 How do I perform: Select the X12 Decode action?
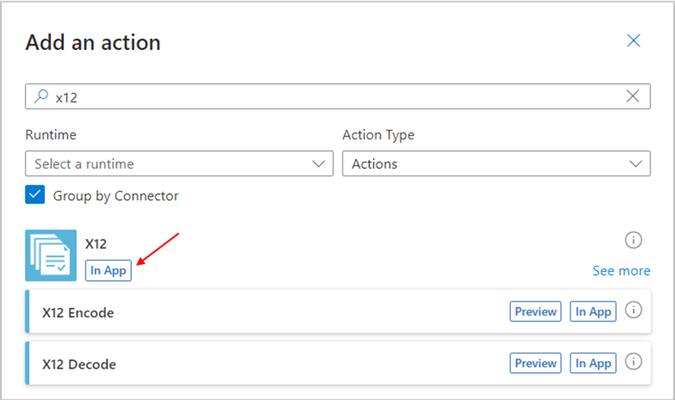pos(338,363)
